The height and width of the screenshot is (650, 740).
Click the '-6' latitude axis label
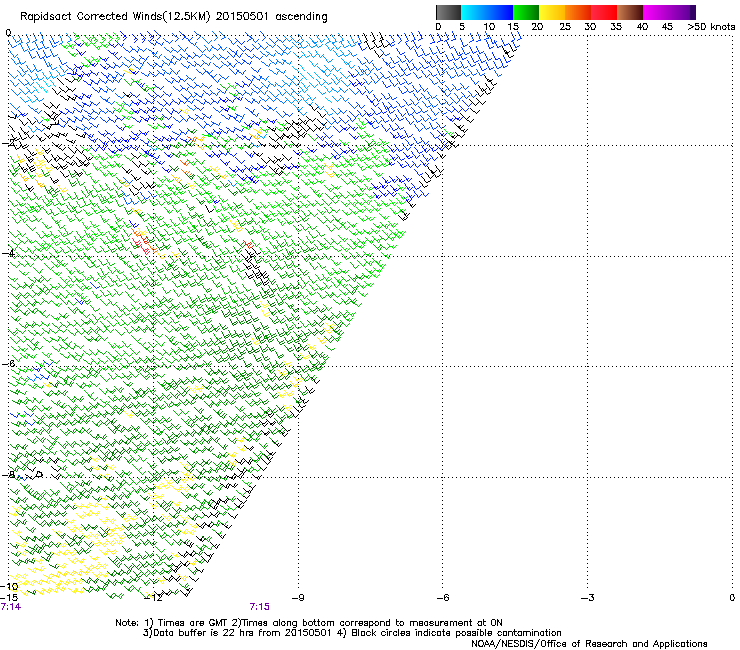[8, 364]
